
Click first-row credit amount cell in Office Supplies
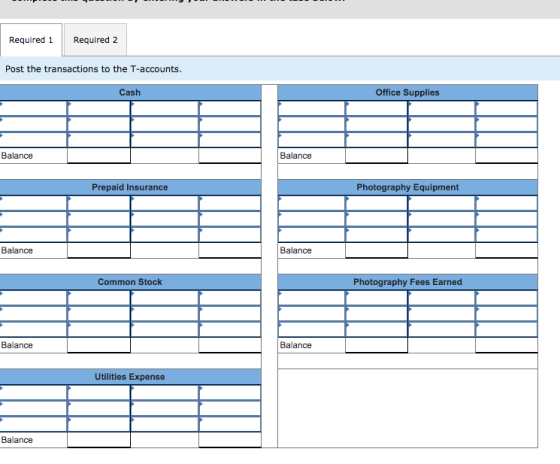coord(506,108)
